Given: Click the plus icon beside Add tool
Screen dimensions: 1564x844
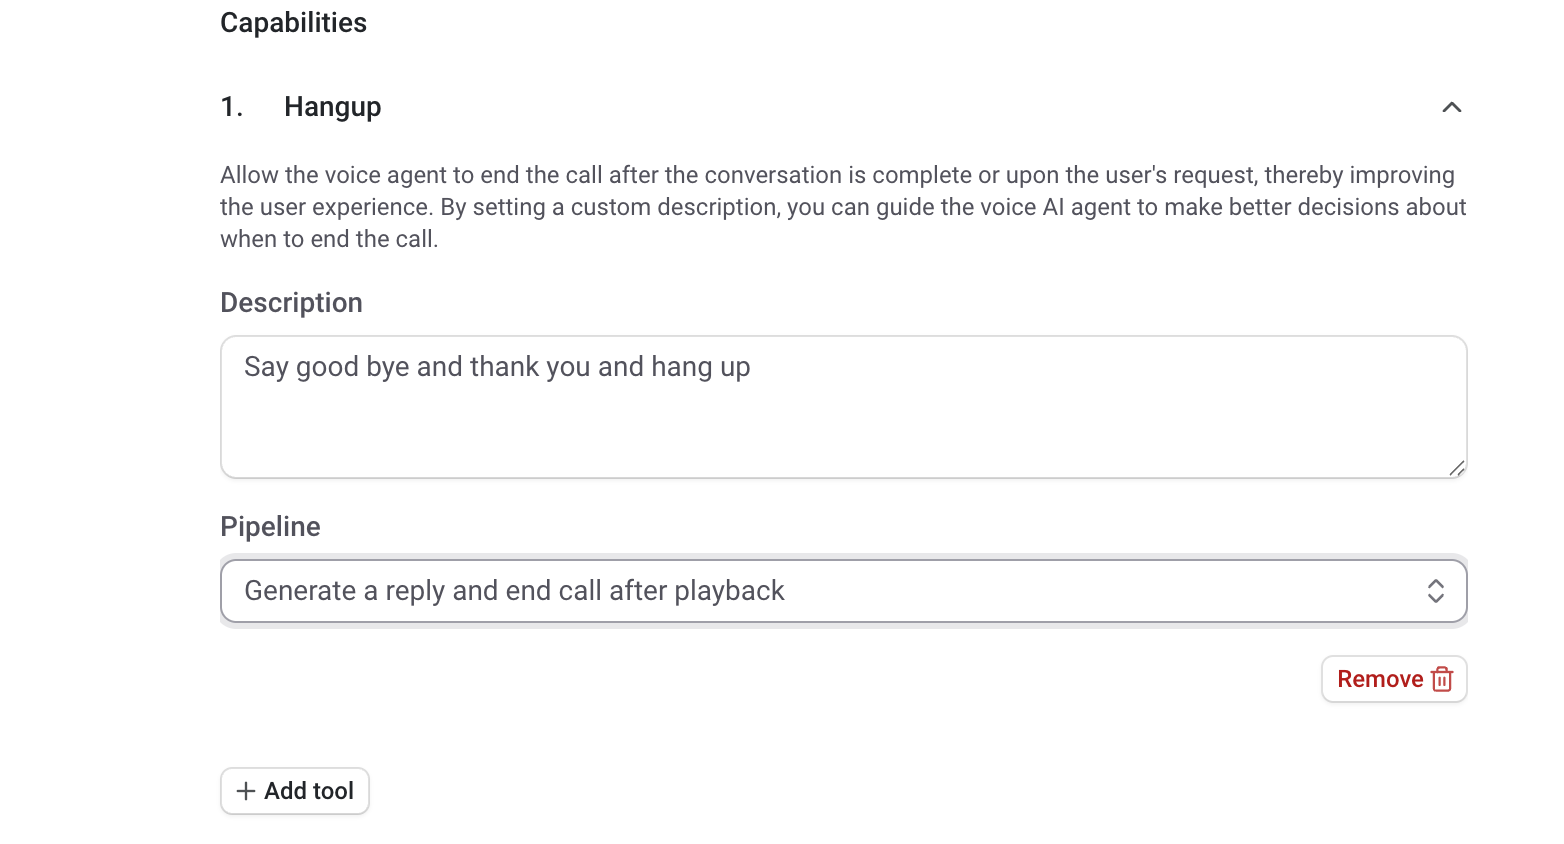Looking at the screenshot, I should click(246, 791).
